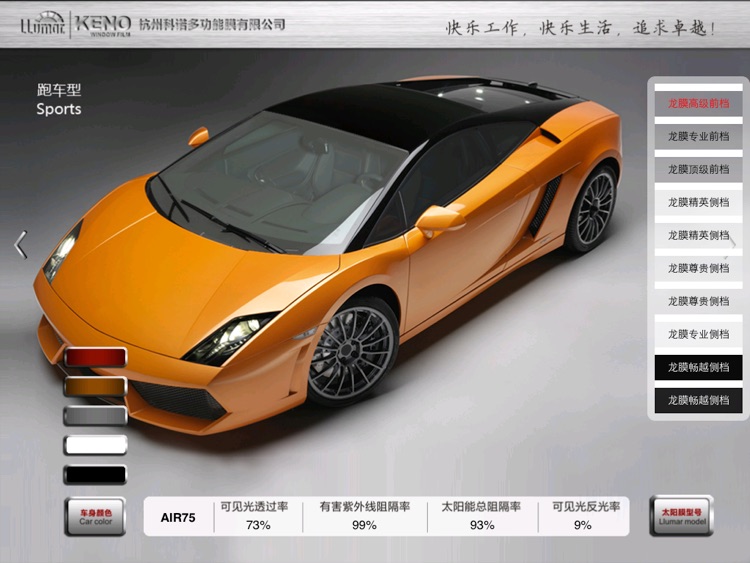Click the 9% reflectance value
Screen dimensions: 750x563
point(583,525)
